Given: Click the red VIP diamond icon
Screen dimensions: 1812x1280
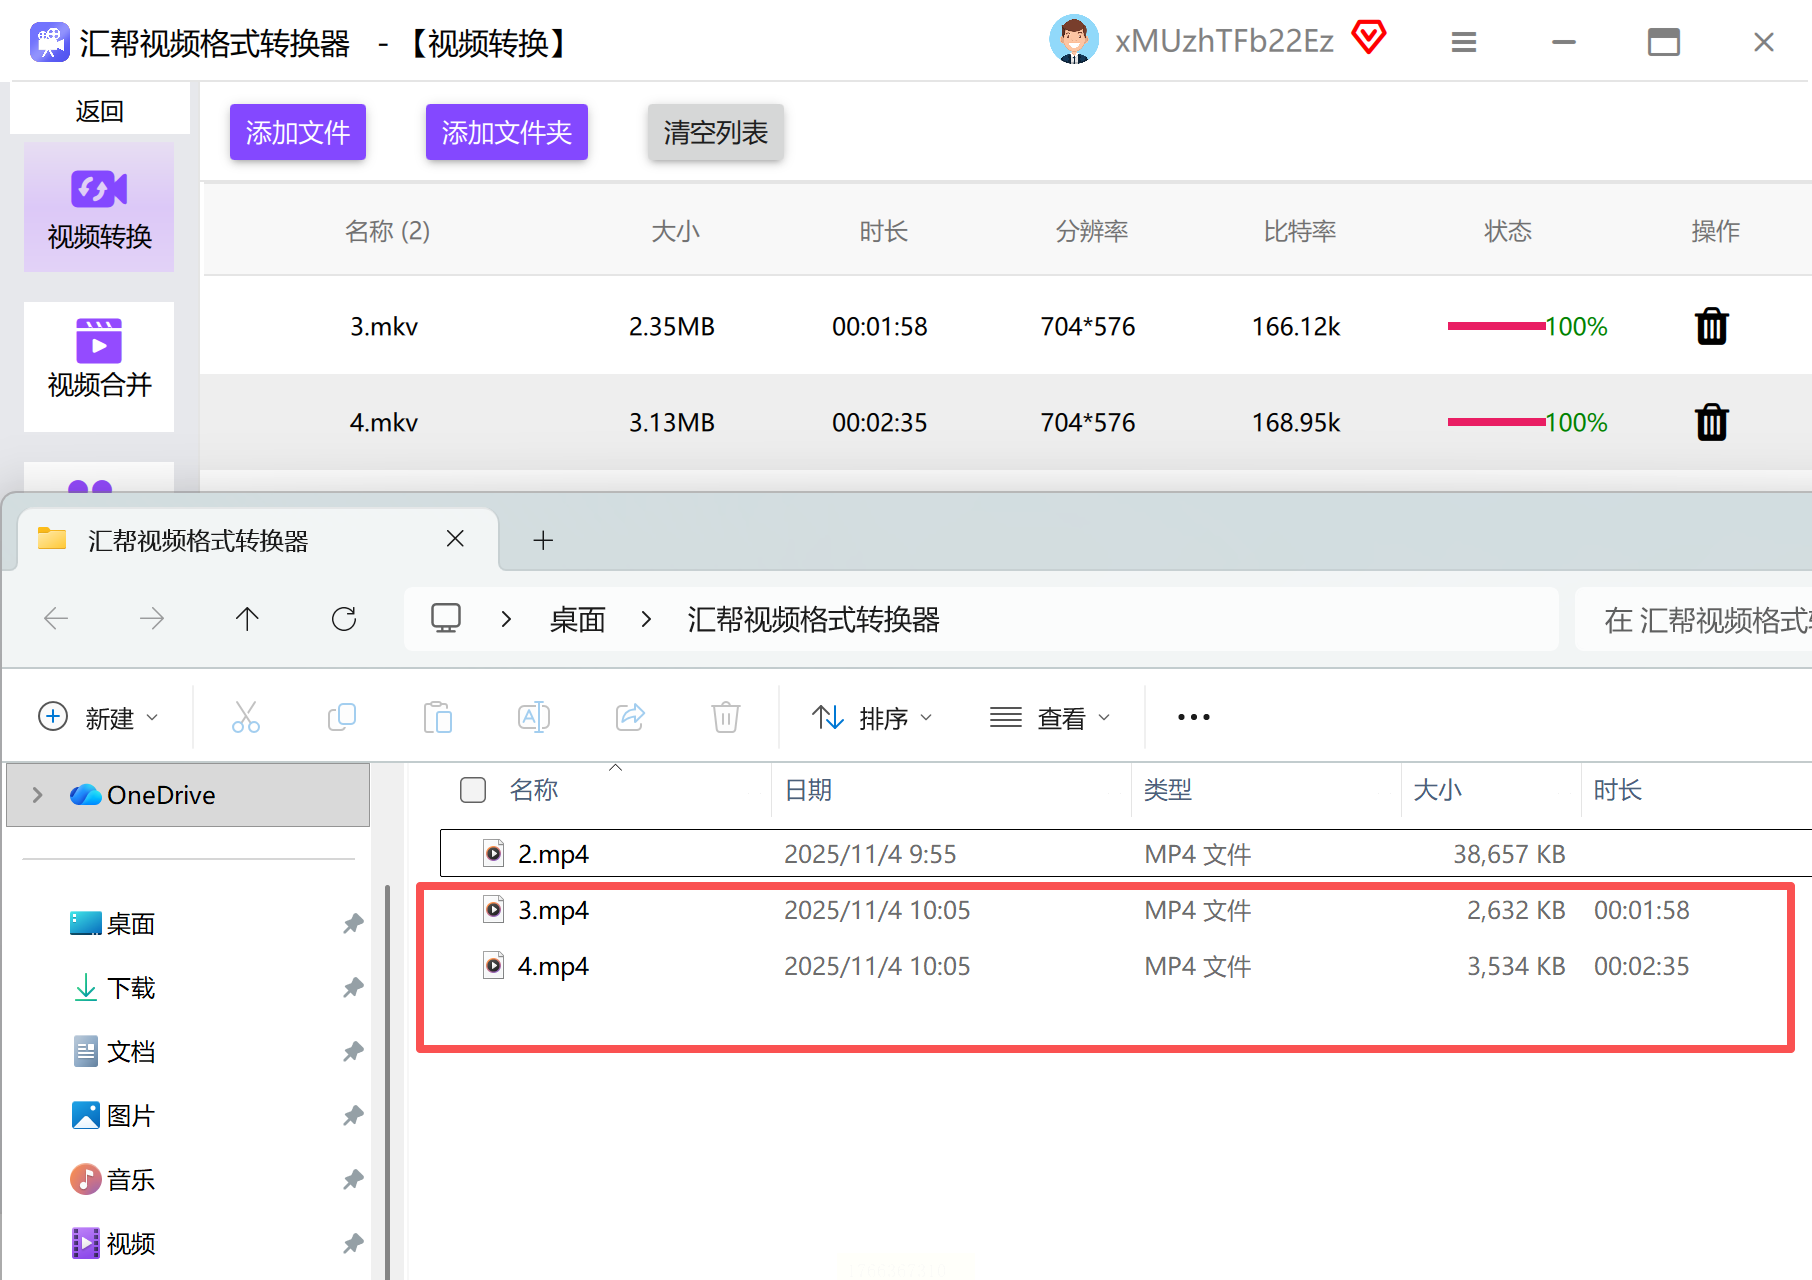Looking at the screenshot, I should 1368,39.
